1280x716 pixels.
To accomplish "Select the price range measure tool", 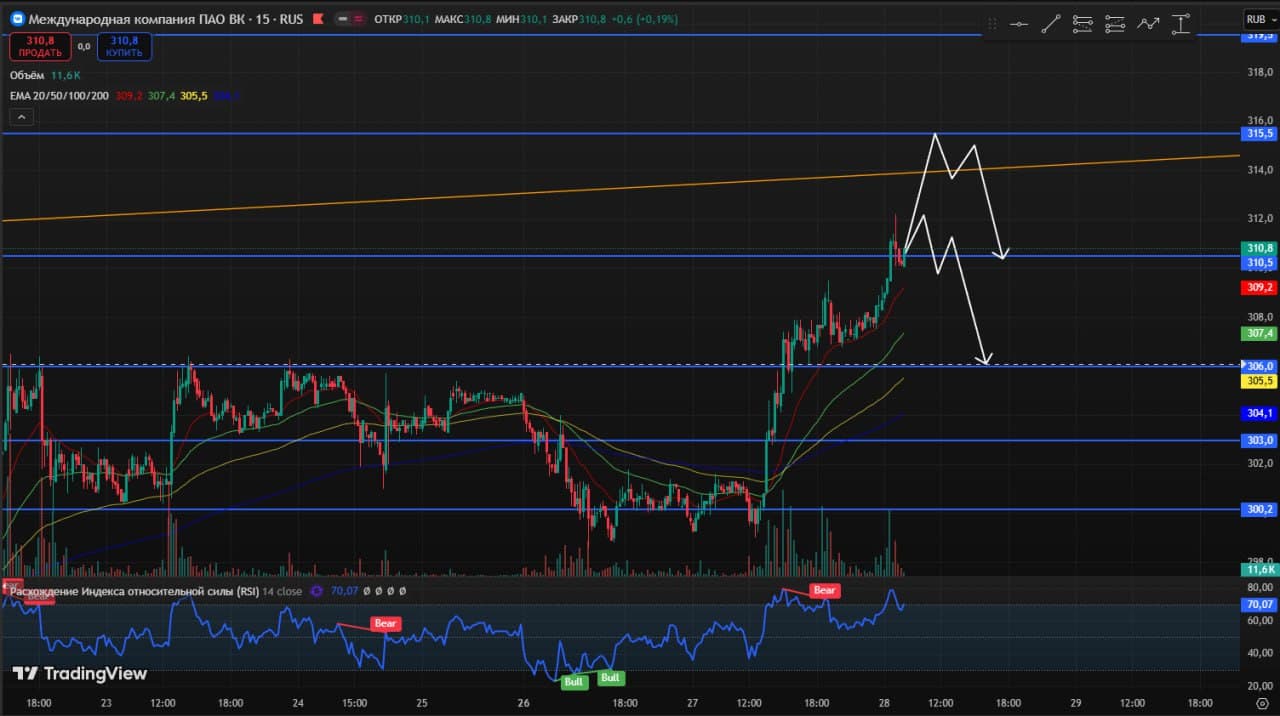I will (1181, 24).
